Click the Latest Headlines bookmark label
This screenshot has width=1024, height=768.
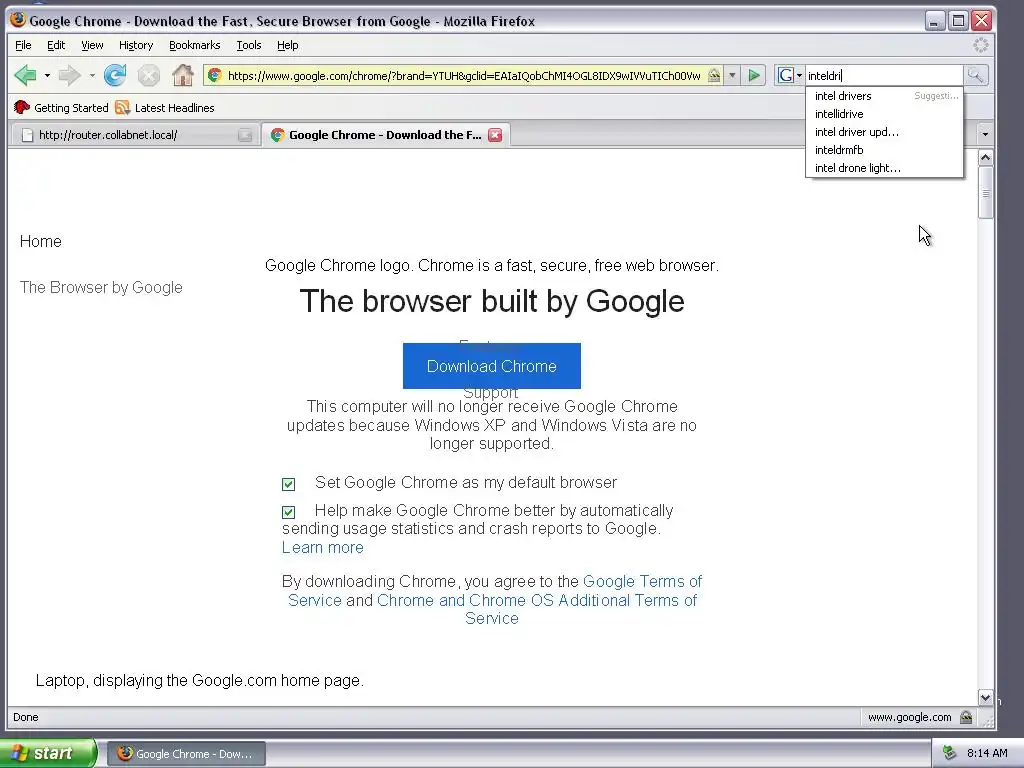point(174,108)
